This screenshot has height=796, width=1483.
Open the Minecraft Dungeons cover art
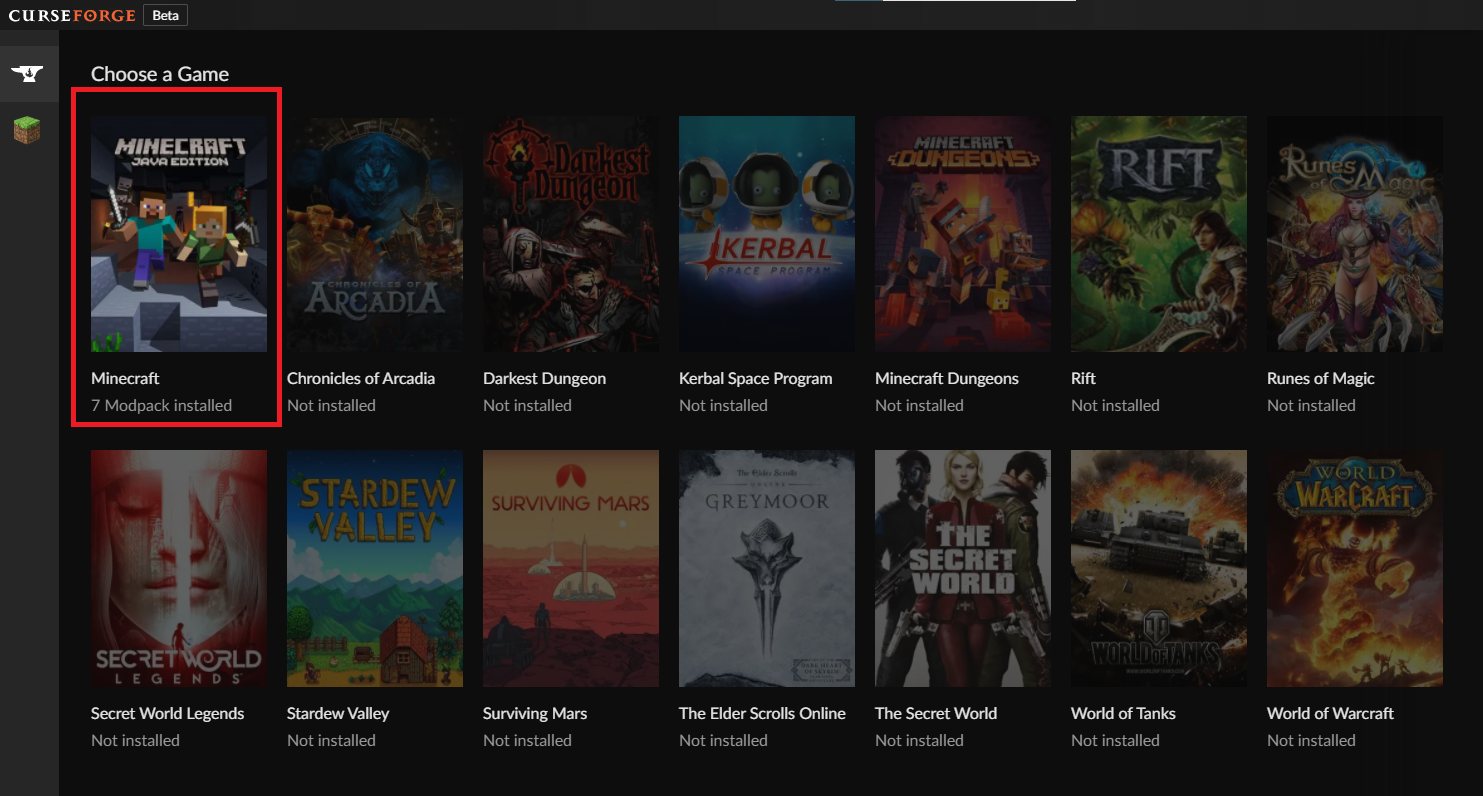(x=963, y=234)
